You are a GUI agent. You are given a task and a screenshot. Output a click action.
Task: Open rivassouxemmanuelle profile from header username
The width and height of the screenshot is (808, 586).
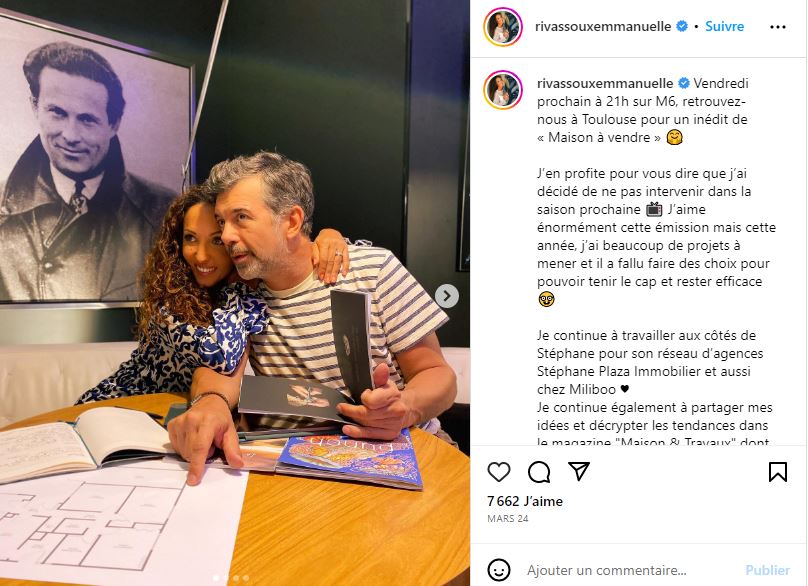click(603, 26)
